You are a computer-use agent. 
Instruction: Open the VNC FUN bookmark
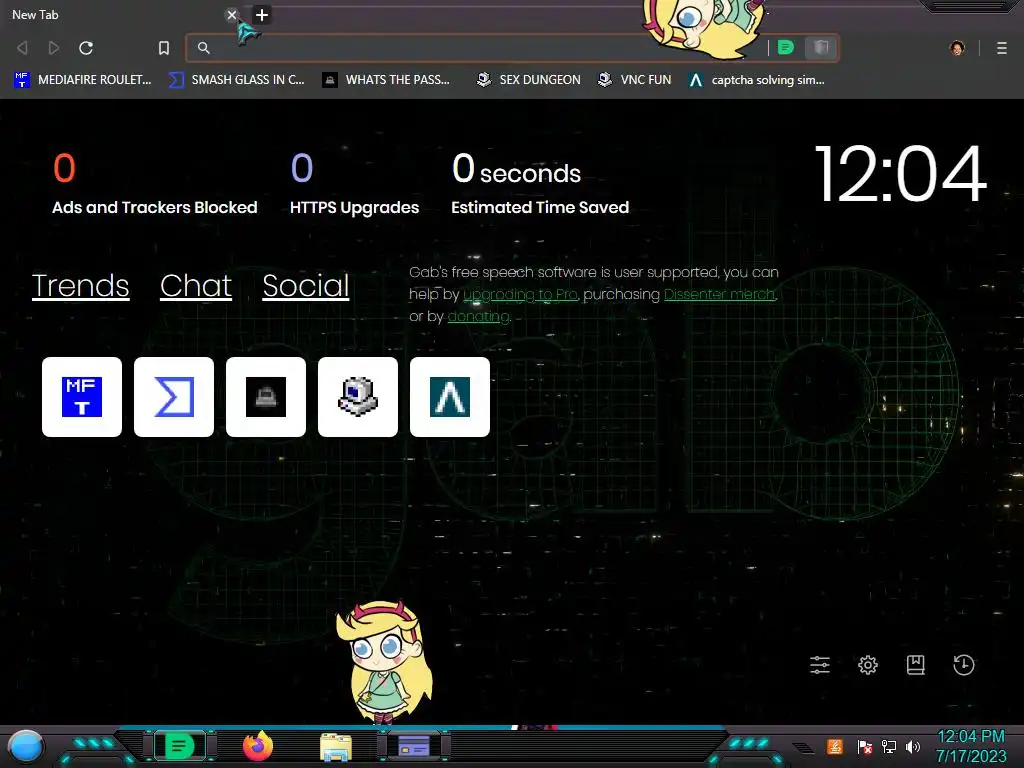[x=634, y=80]
